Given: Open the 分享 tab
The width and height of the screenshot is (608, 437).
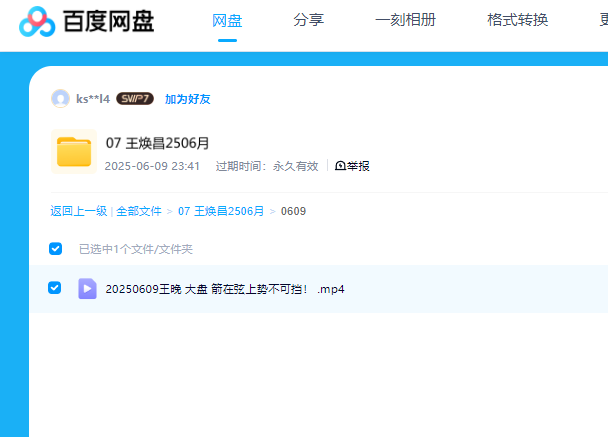Looking at the screenshot, I should [x=309, y=20].
